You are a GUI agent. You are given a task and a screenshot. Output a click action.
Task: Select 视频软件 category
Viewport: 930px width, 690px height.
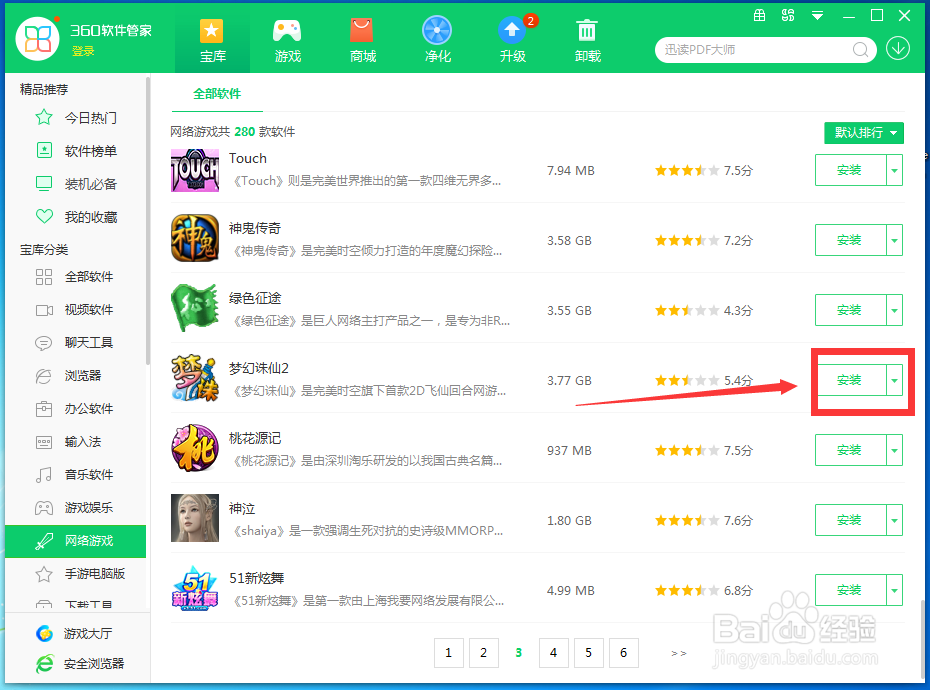click(74, 310)
